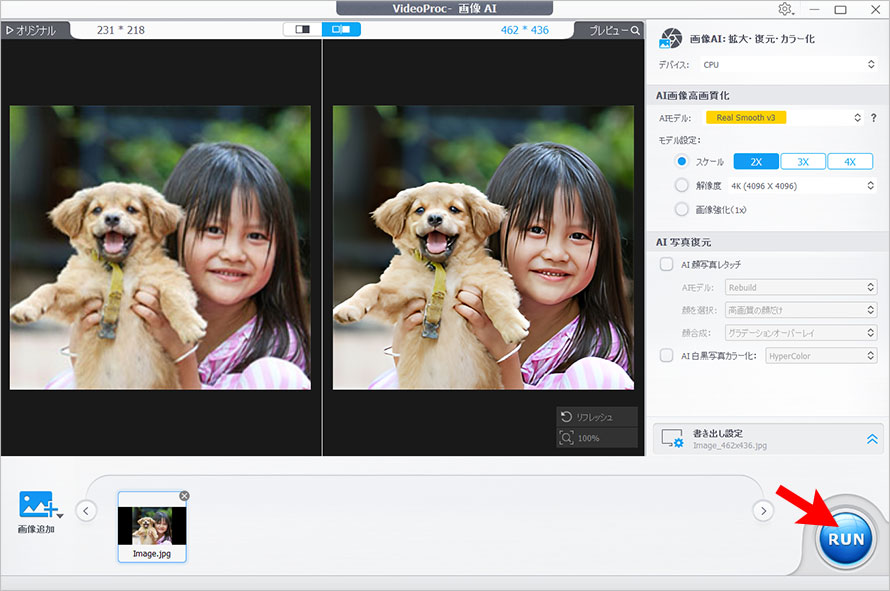The height and width of the screenshot is (591, 890).
Task: Open the 顔合成 グラデーションオーバーレイ dropdown
Action: (801, 333)
